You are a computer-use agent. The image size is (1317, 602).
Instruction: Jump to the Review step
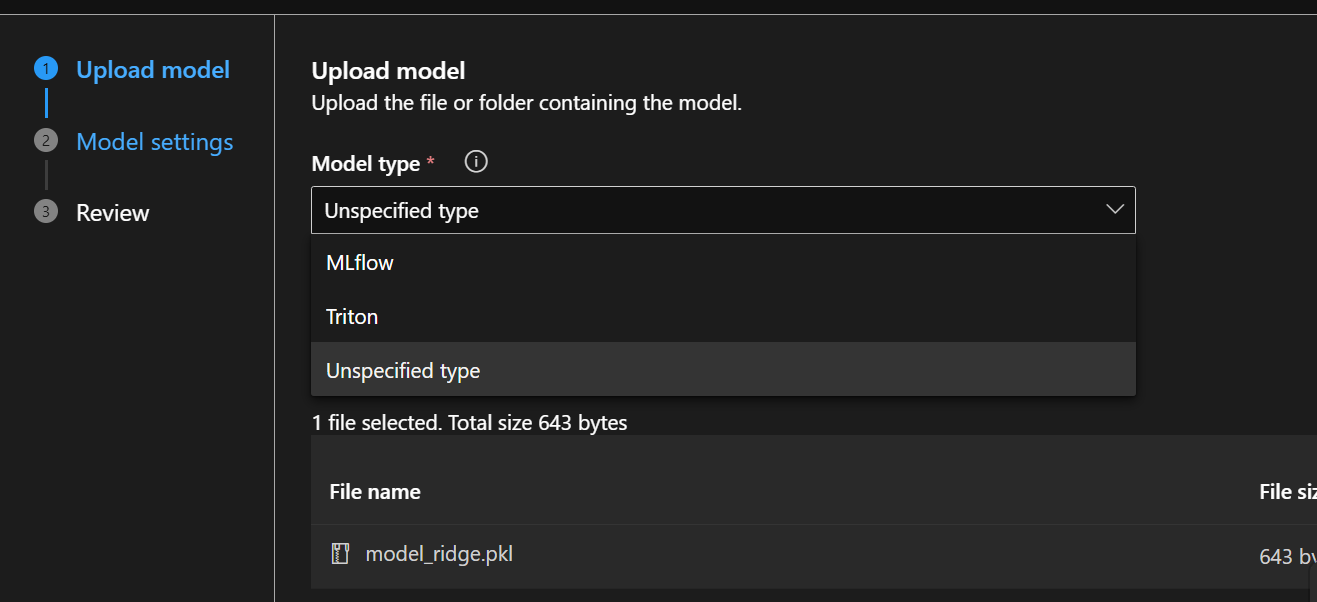(113, 213)
